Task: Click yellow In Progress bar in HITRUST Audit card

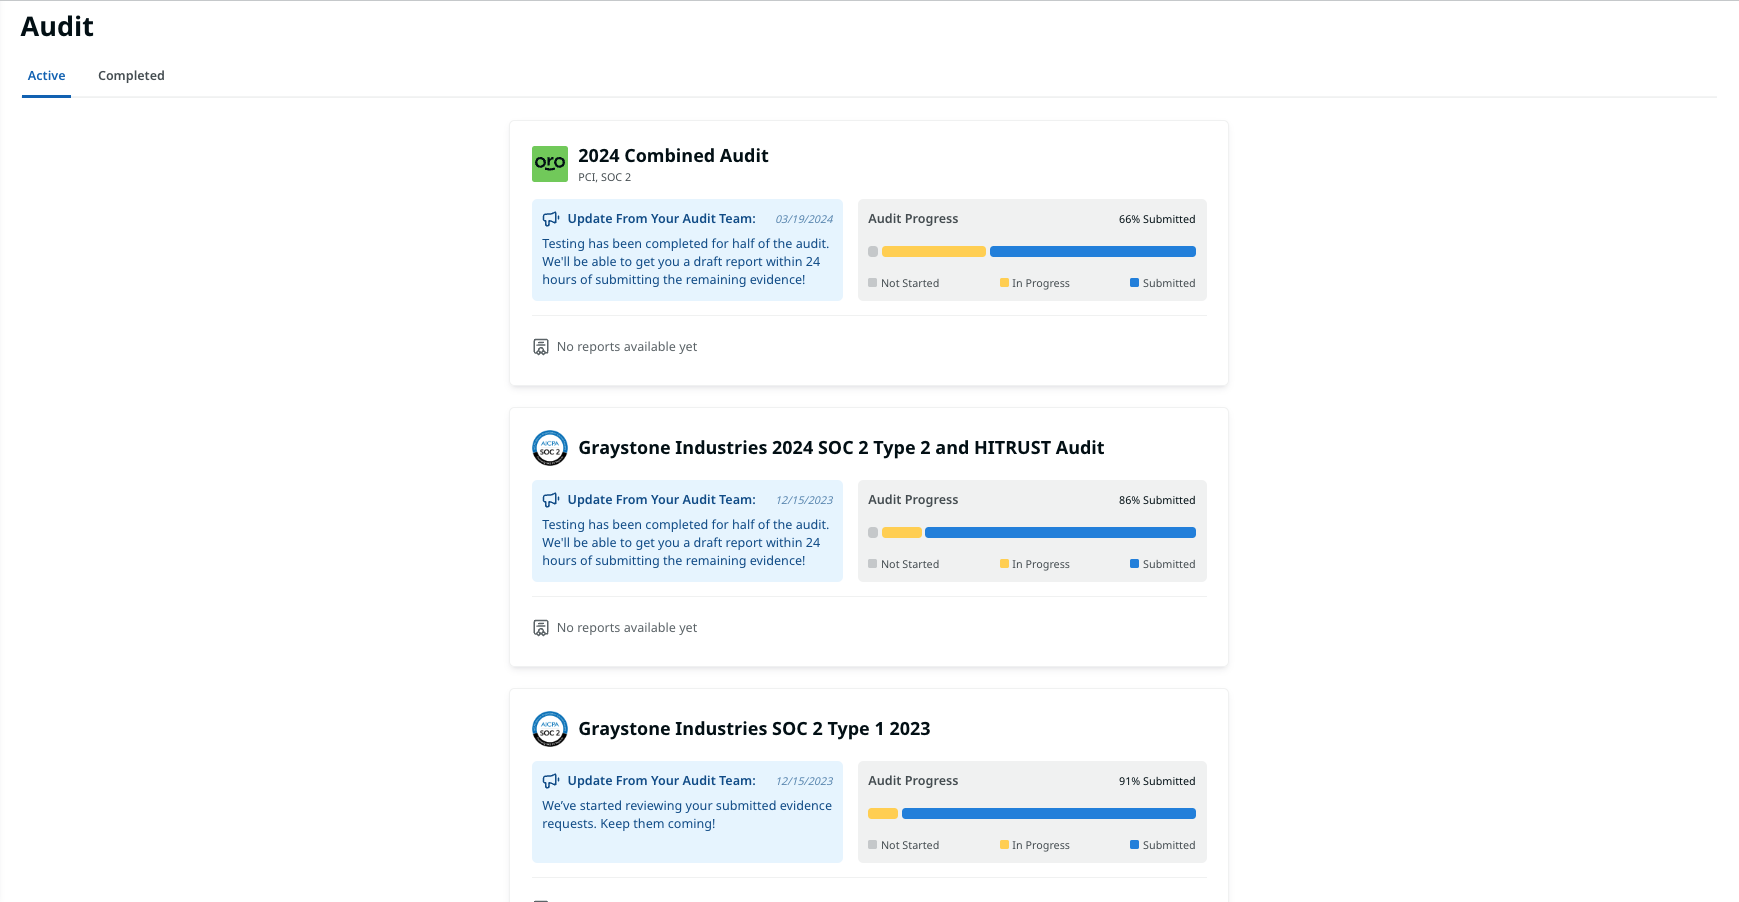Action: click(x=902, y=533)
